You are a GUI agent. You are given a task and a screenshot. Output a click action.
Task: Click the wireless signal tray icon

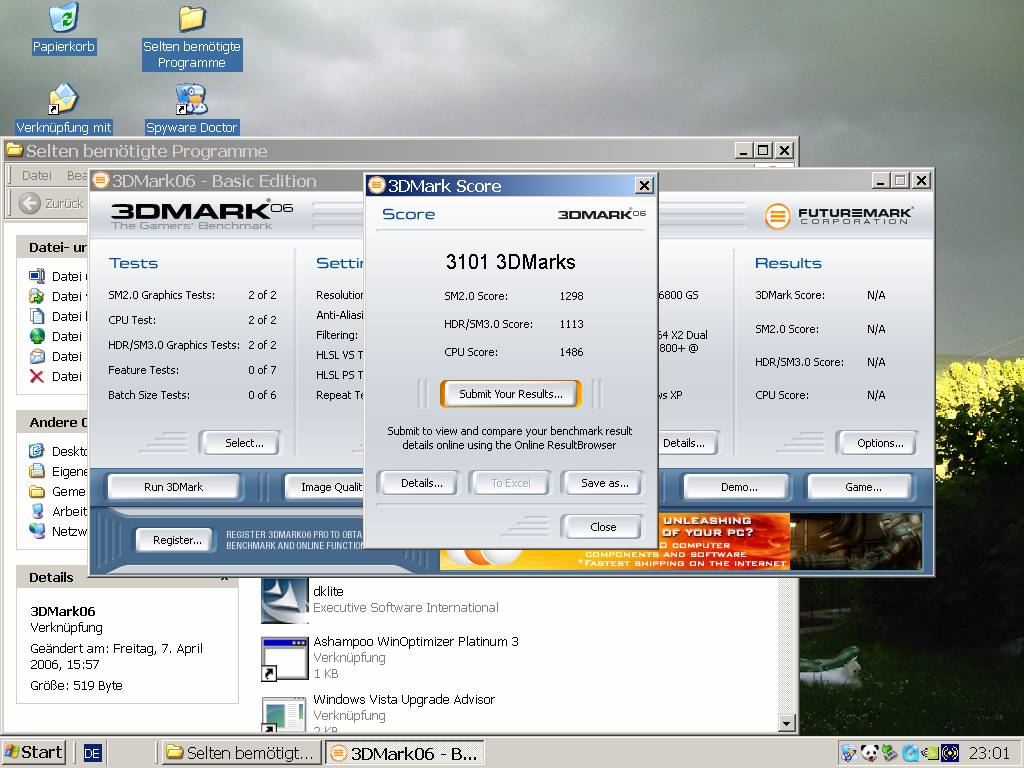pos(949,754)
